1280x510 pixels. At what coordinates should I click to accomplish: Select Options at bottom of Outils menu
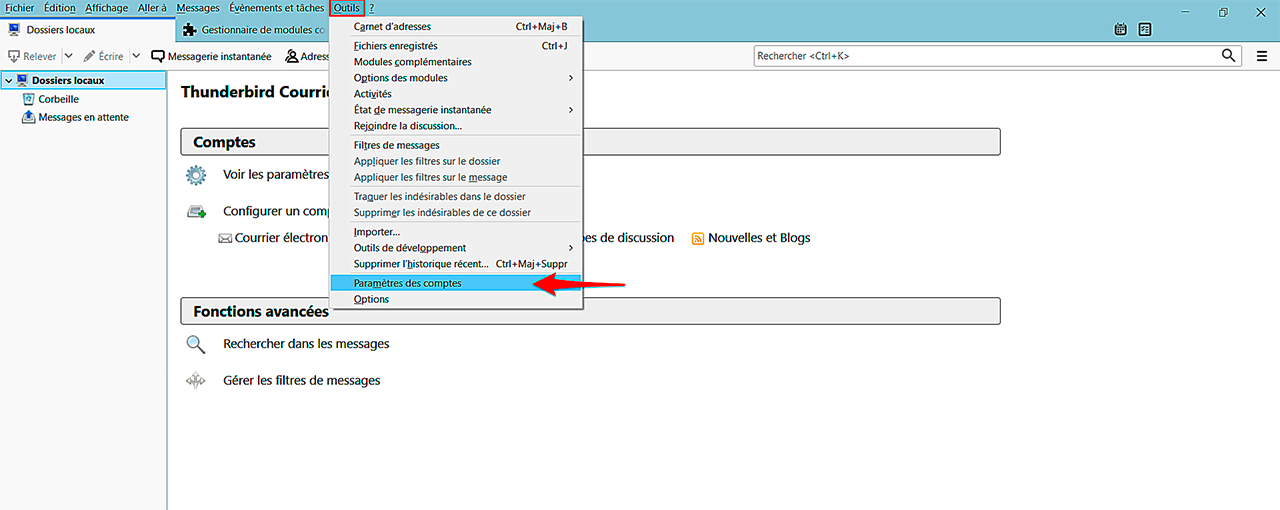457,300
